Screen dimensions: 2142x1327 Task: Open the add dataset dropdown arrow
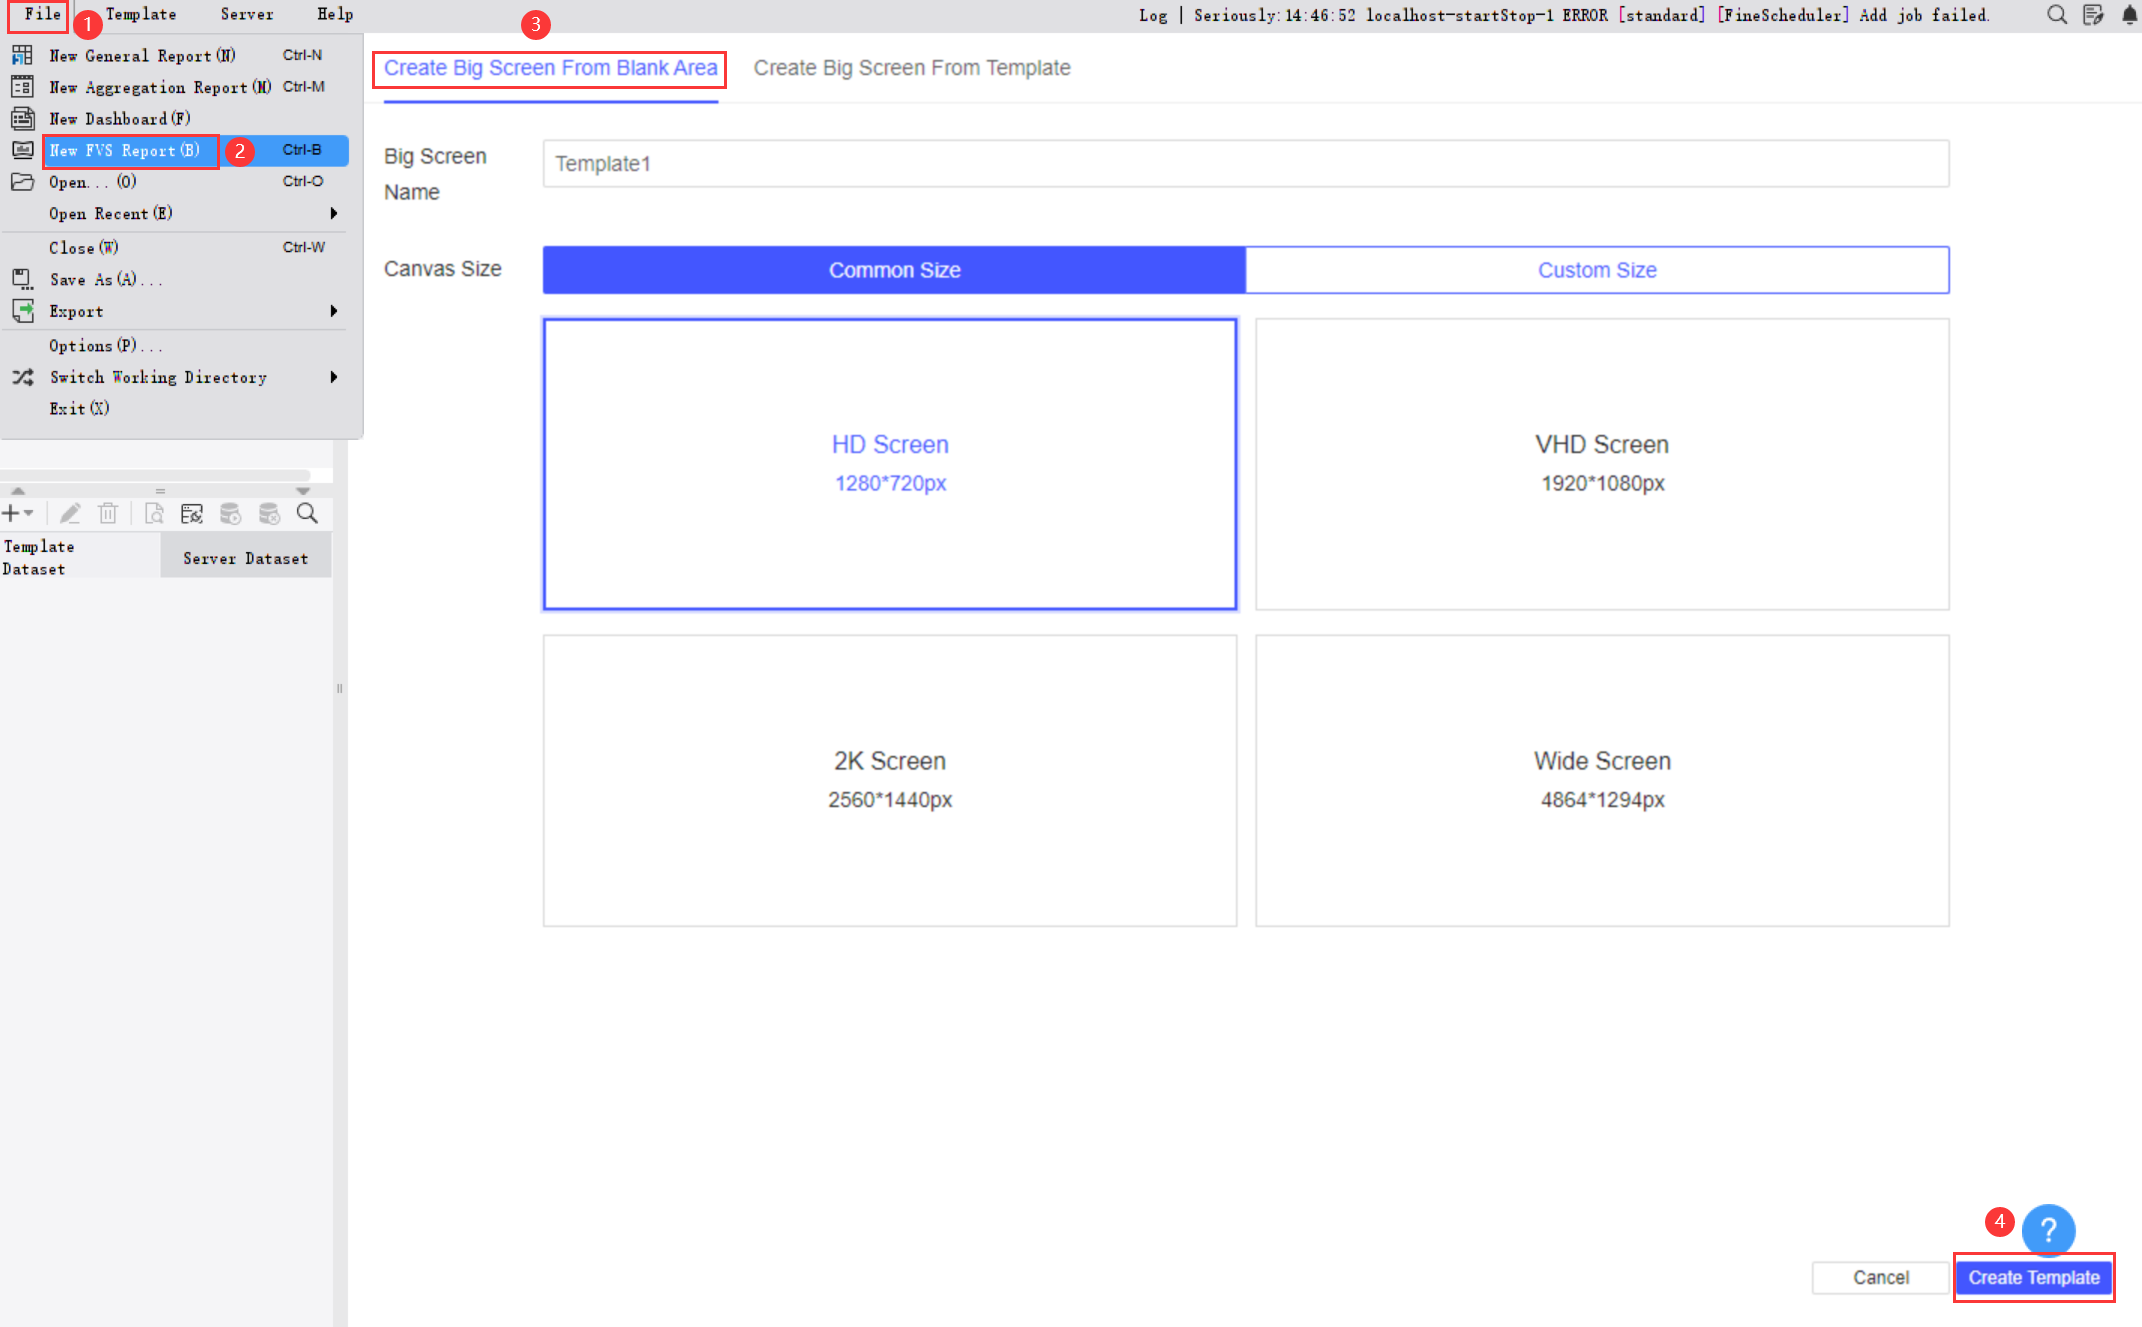point(28,513)
